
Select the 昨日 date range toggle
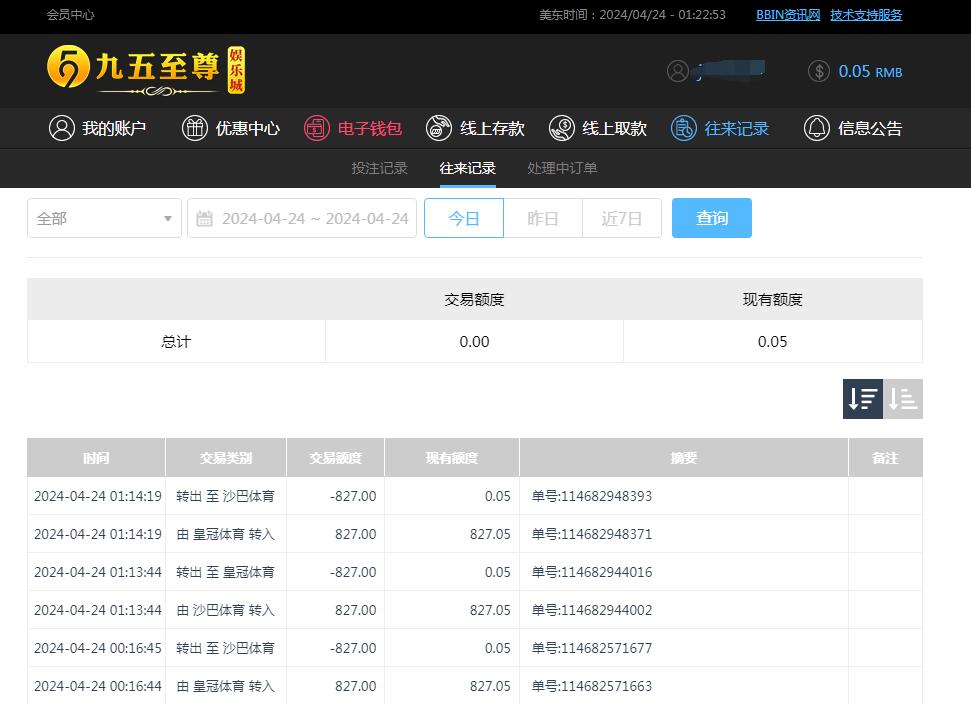(543, 218)
